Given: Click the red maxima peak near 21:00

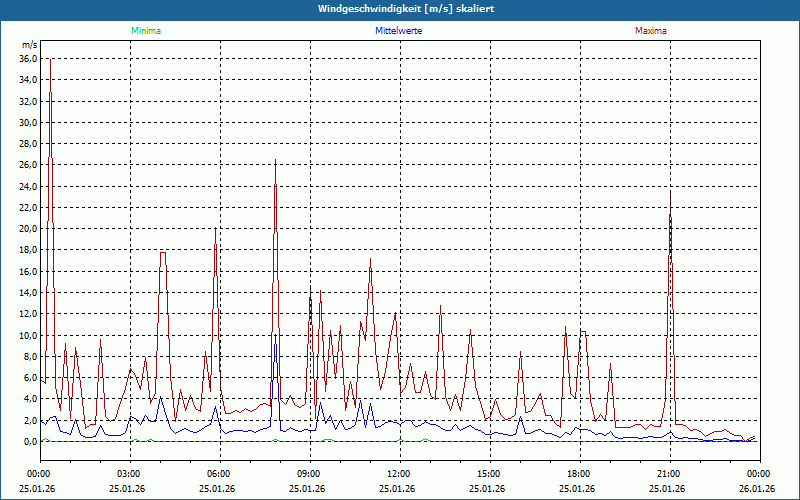Looking at the screenshot, I should pyautogui.click(x=670, y=192).
